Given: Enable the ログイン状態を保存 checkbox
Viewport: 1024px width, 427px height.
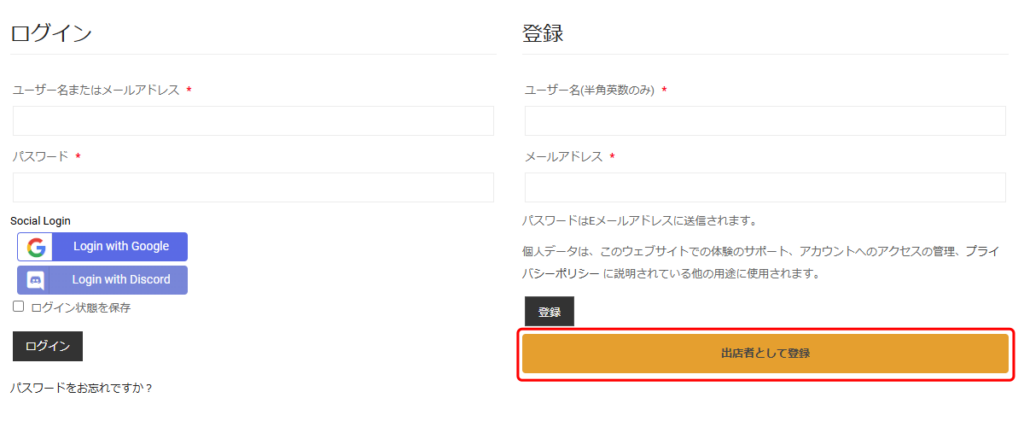Looking at the screenshot, I should [x=18, y=307].
